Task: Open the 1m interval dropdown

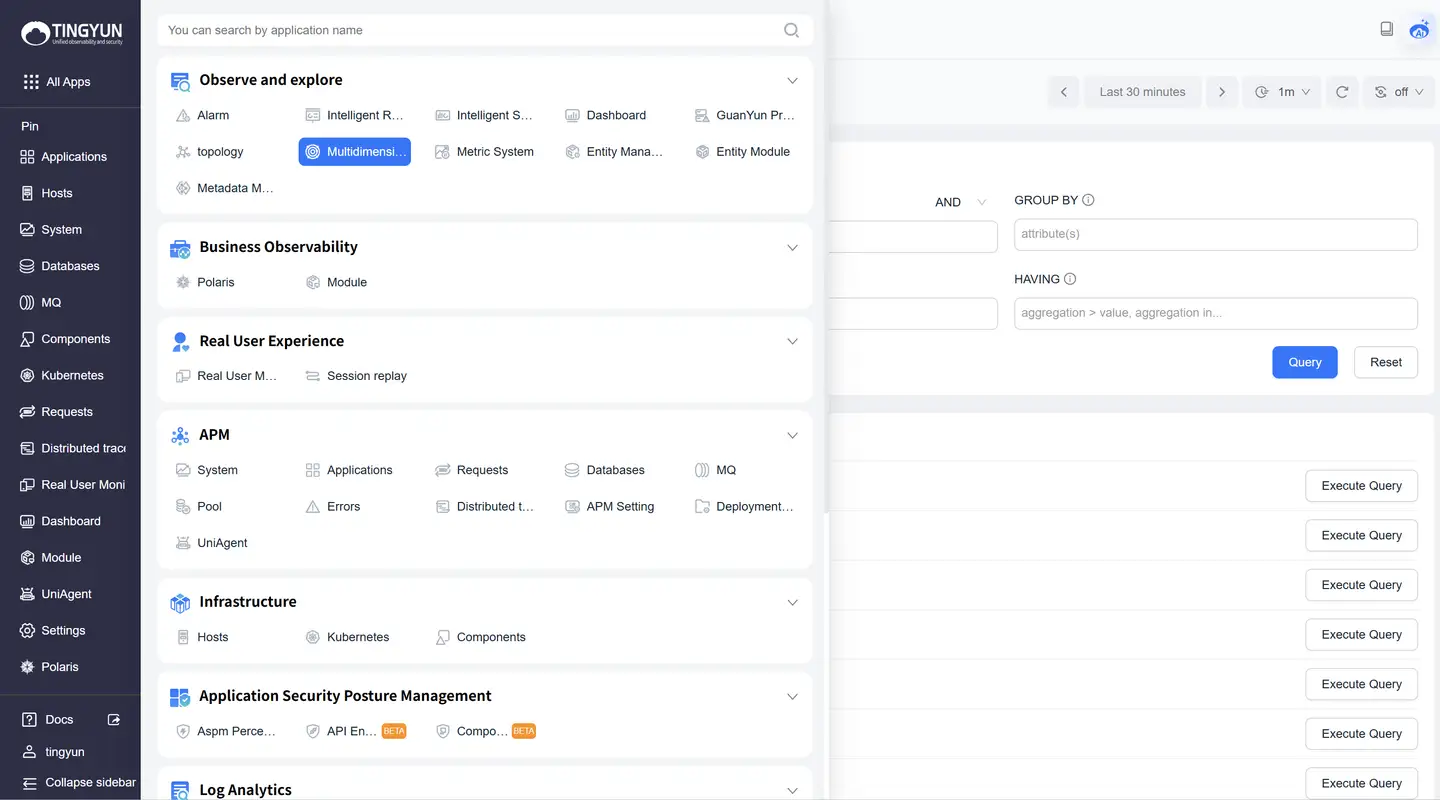Action: click(1283, 92)
